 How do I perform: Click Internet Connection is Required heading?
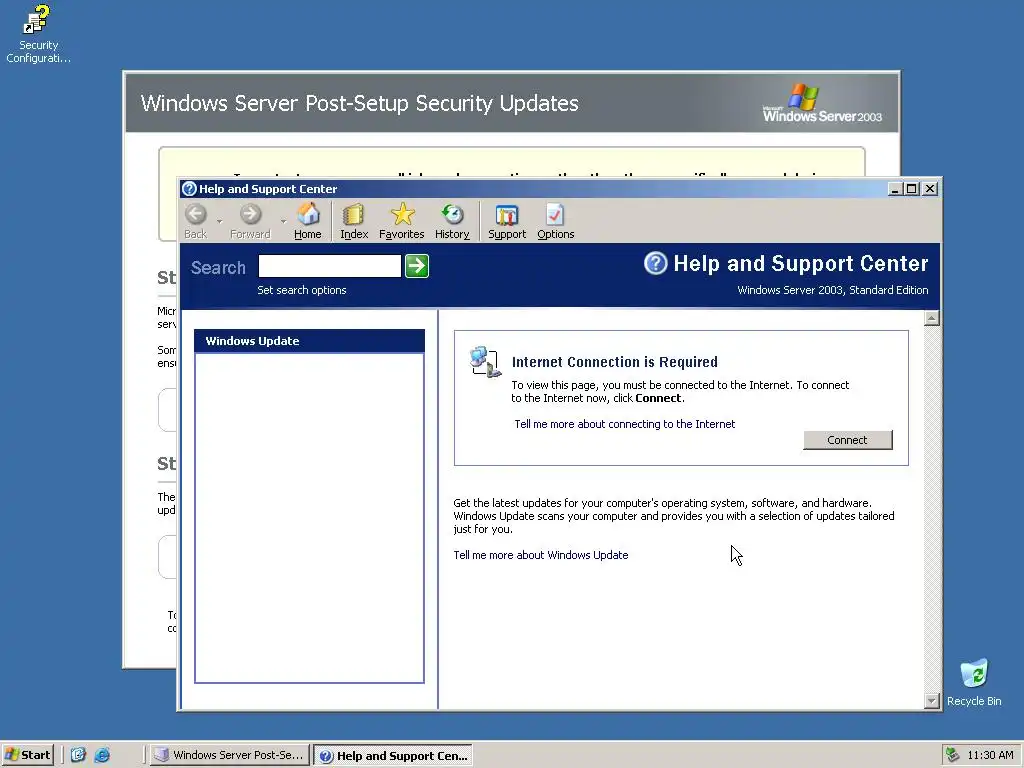pos(615,362)
